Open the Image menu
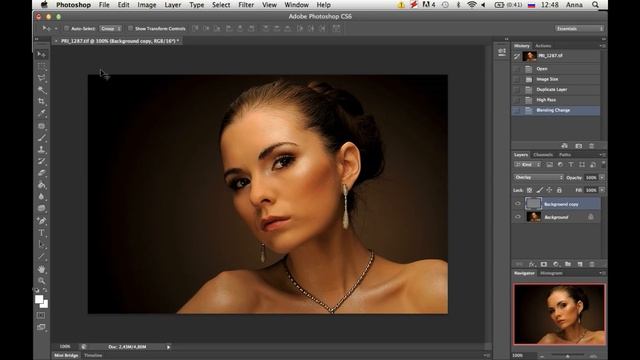This screenshot has width=640, height=360. 147,5
